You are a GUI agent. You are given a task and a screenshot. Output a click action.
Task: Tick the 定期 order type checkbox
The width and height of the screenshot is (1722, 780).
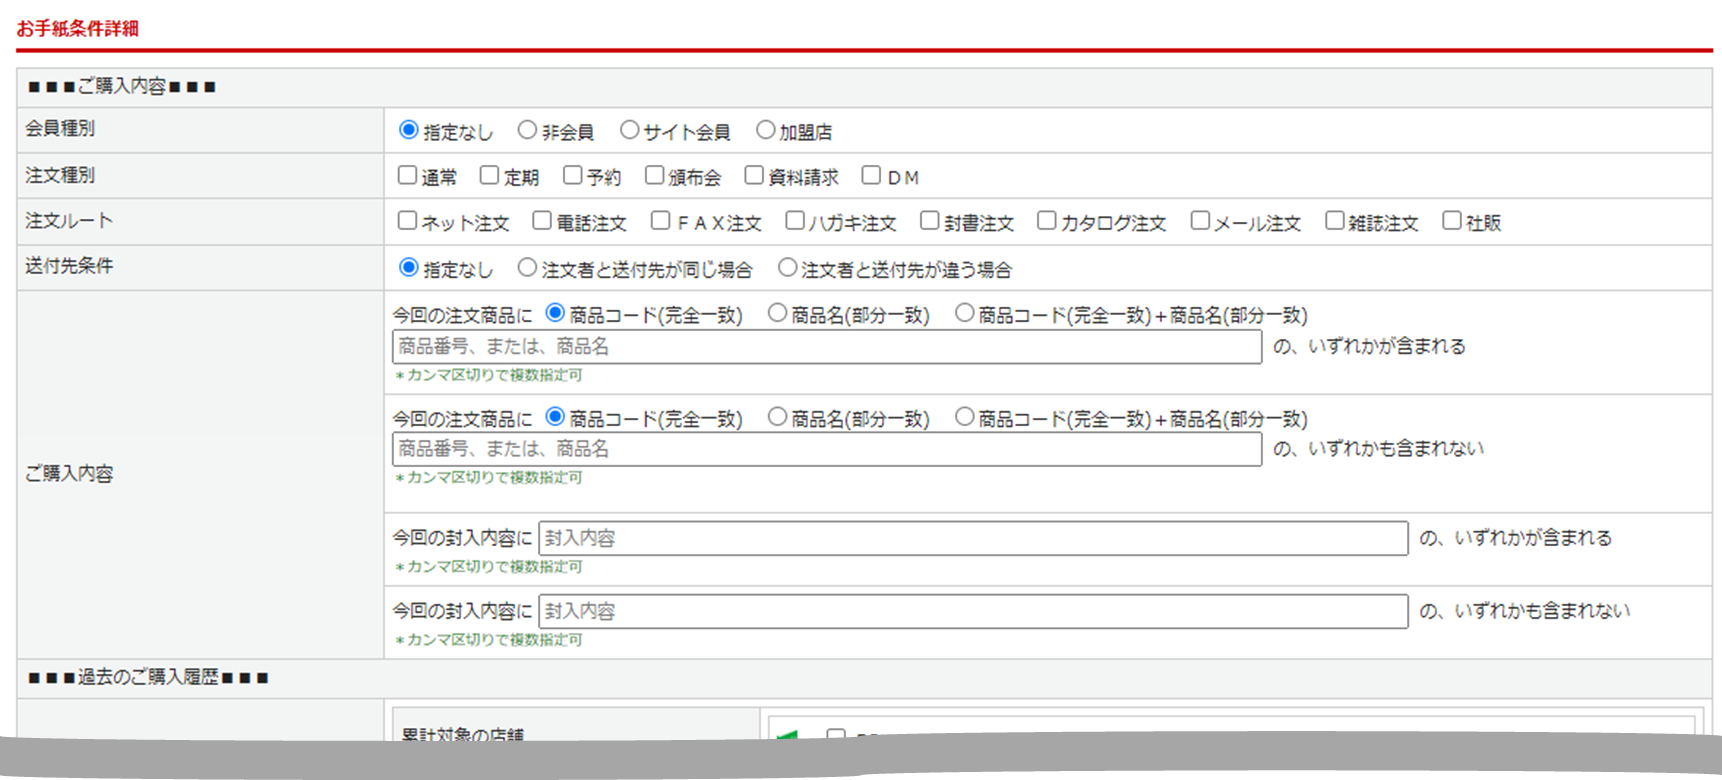point(489,175)
